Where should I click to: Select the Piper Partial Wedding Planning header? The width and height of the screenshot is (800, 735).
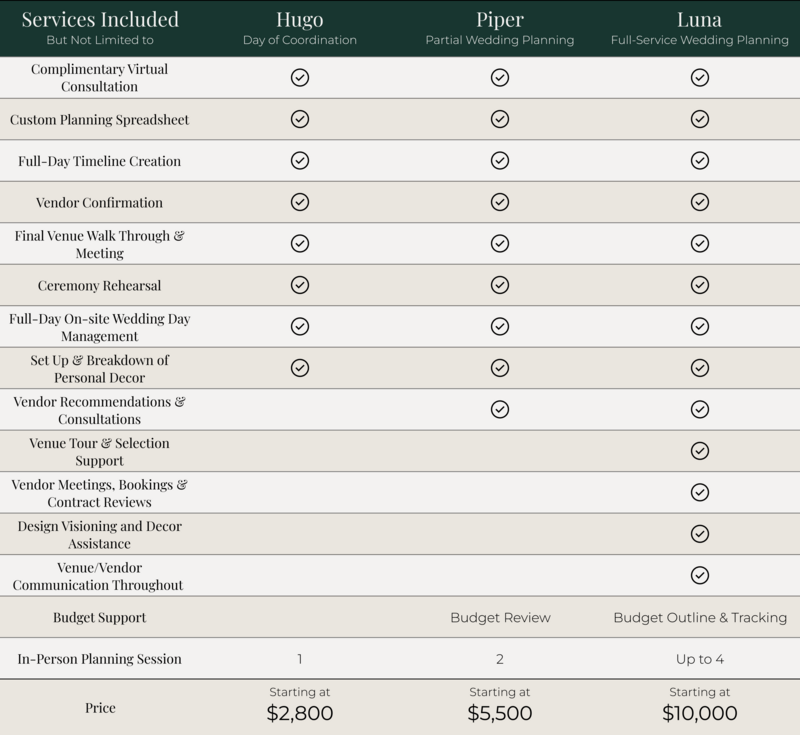pos(500,28)
